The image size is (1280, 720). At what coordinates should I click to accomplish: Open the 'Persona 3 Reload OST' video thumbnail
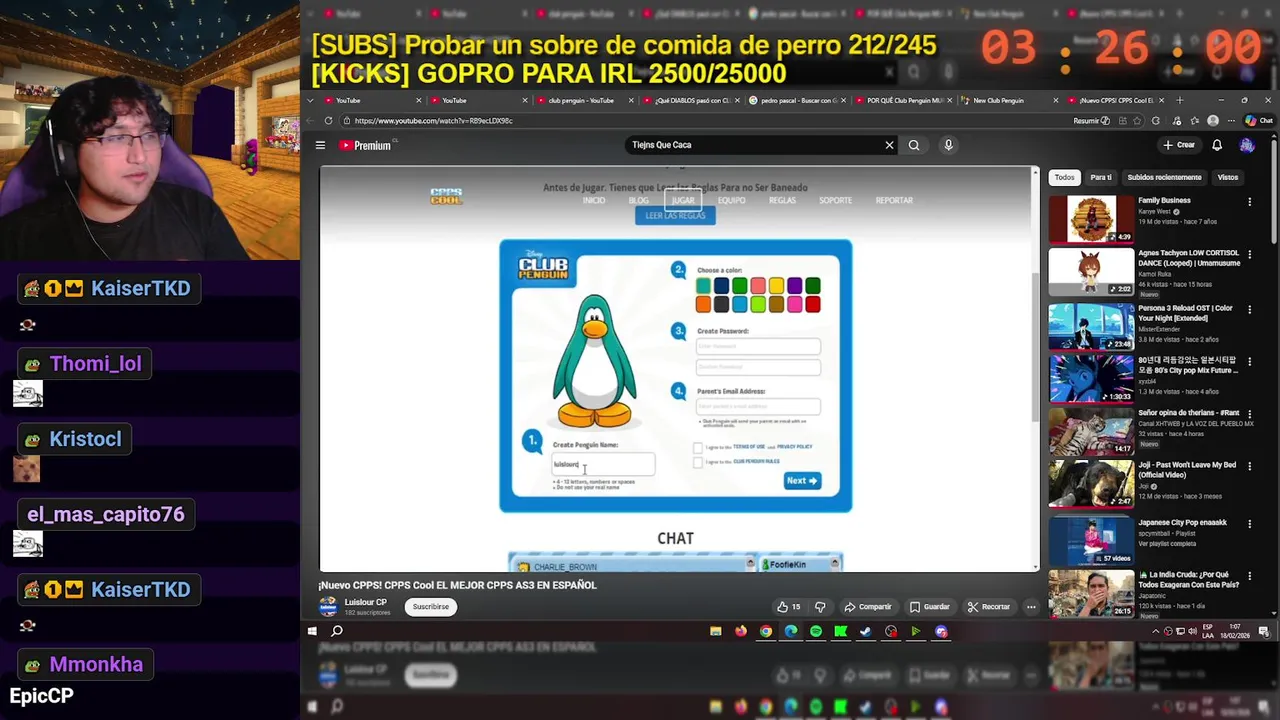click(x=1091, y=325)
